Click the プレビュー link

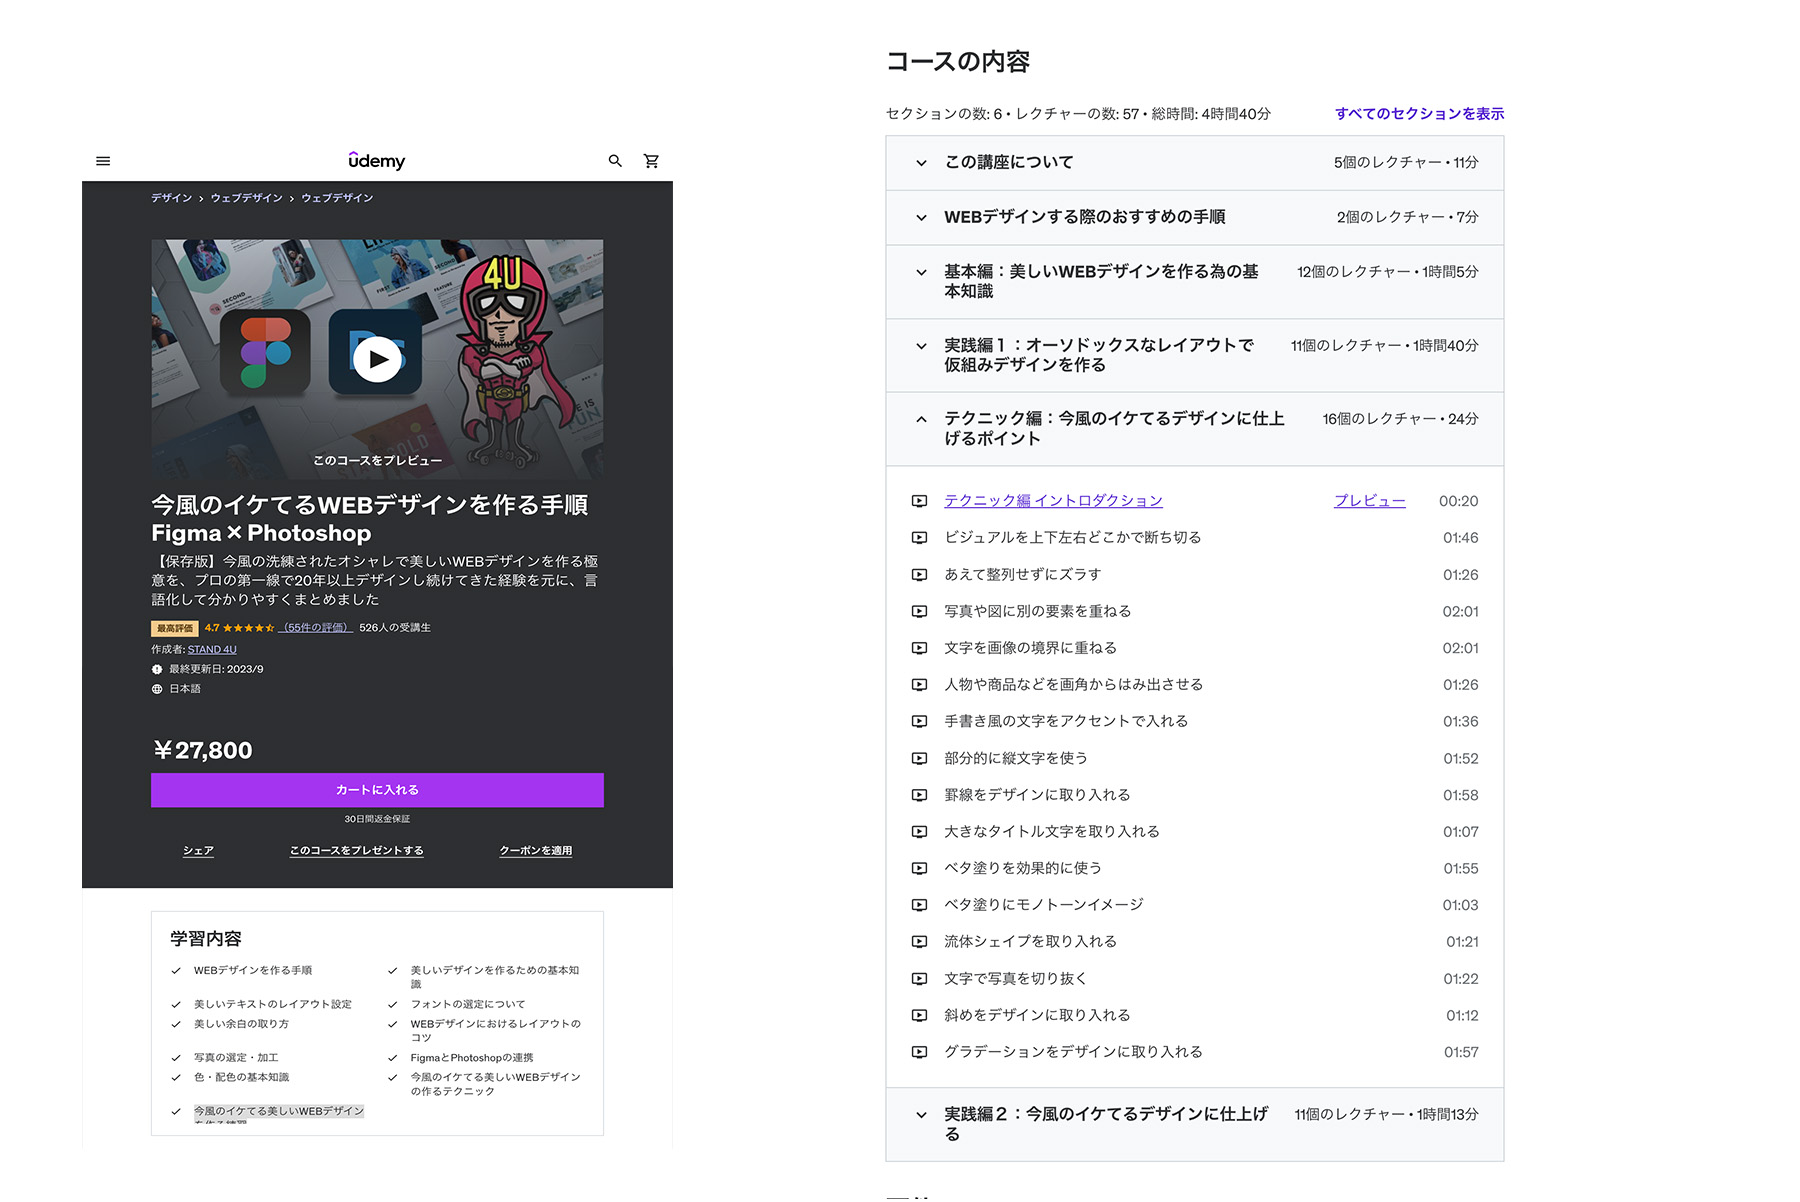1369,501
